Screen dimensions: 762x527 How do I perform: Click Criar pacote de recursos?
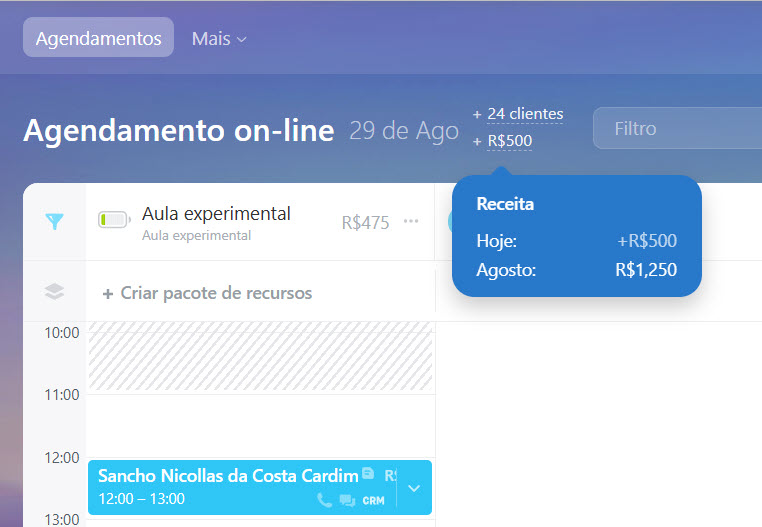point(207,293)
